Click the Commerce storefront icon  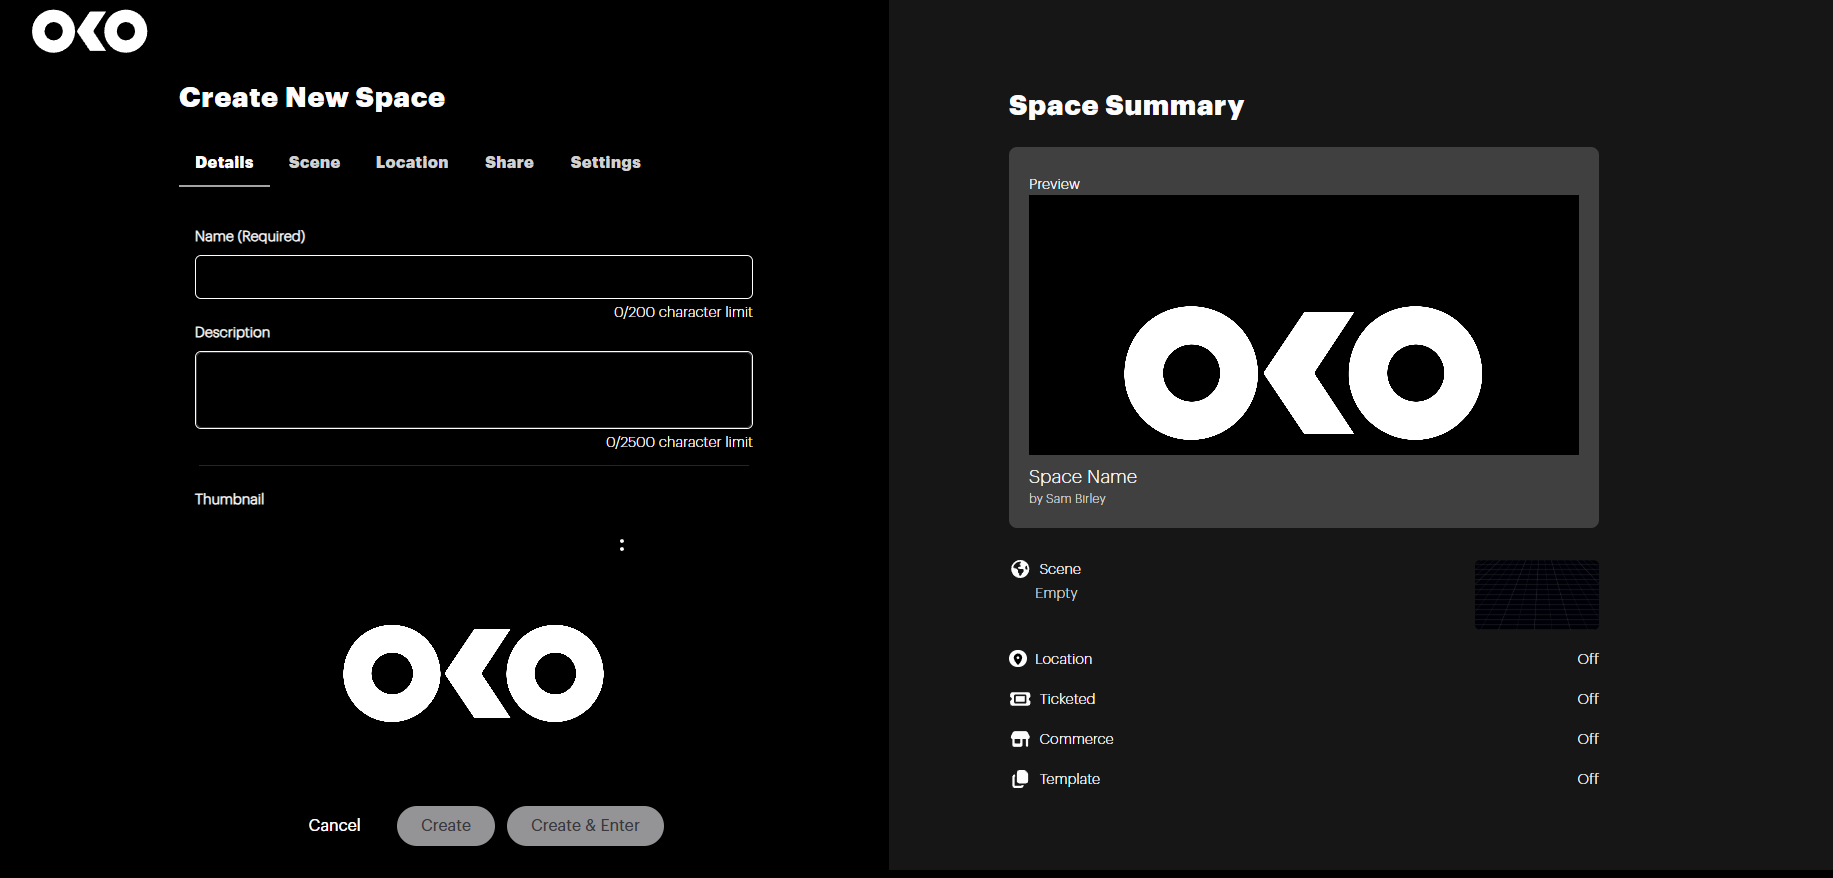tap(1020, 739)
